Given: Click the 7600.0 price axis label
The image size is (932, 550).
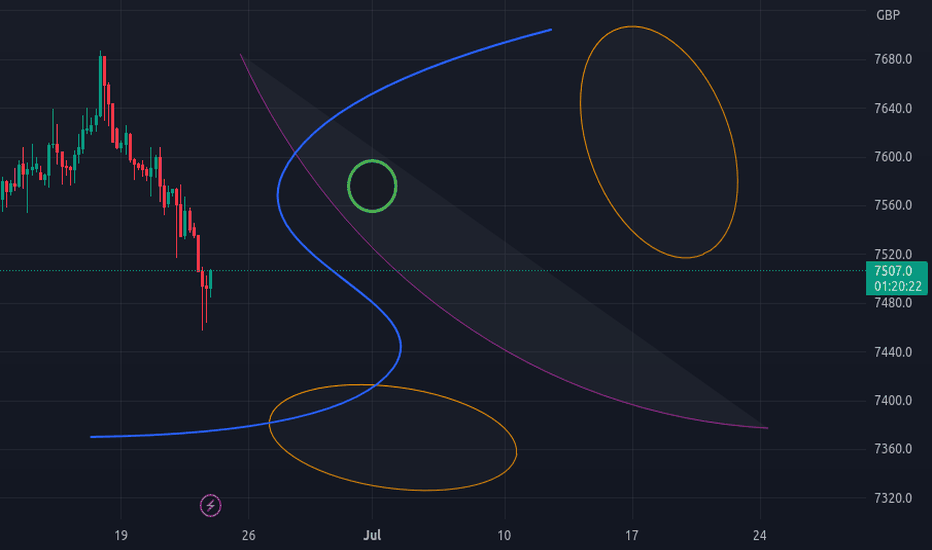Looking at the screenshot, I should (x=893, y=156).
